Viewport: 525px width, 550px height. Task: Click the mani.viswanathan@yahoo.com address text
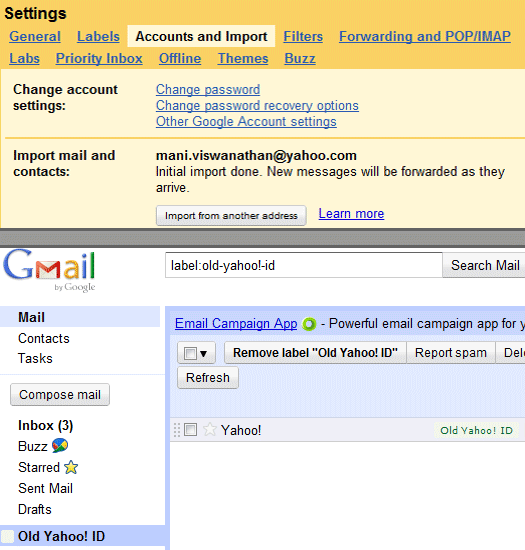click(256, 155)
